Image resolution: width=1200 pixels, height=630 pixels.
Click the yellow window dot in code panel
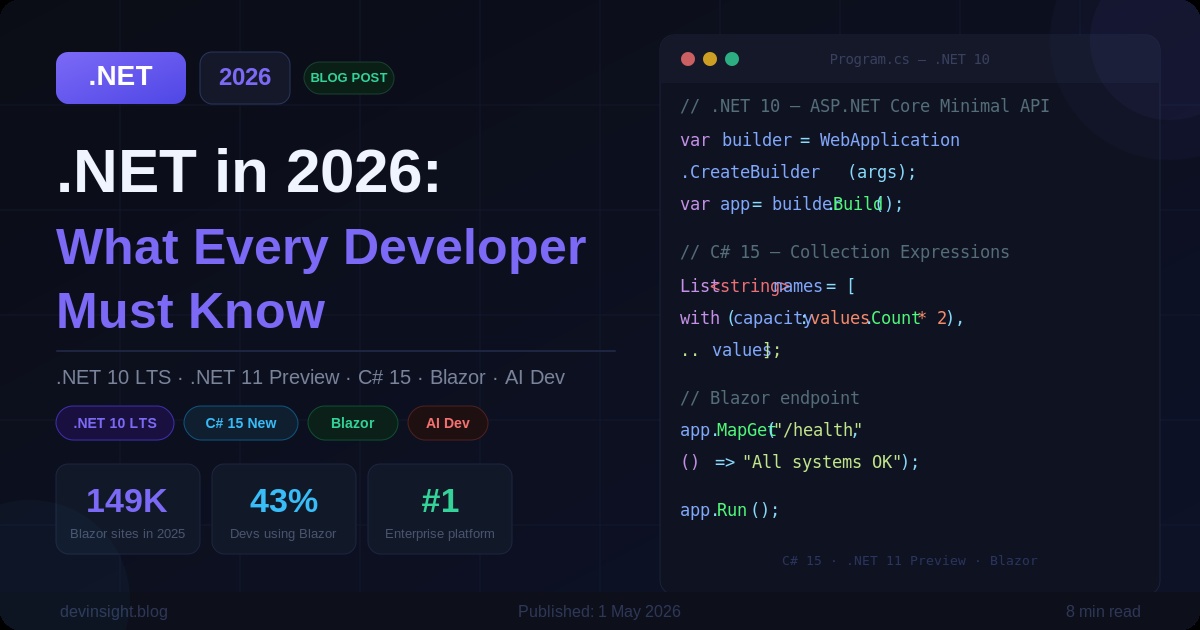710,59
